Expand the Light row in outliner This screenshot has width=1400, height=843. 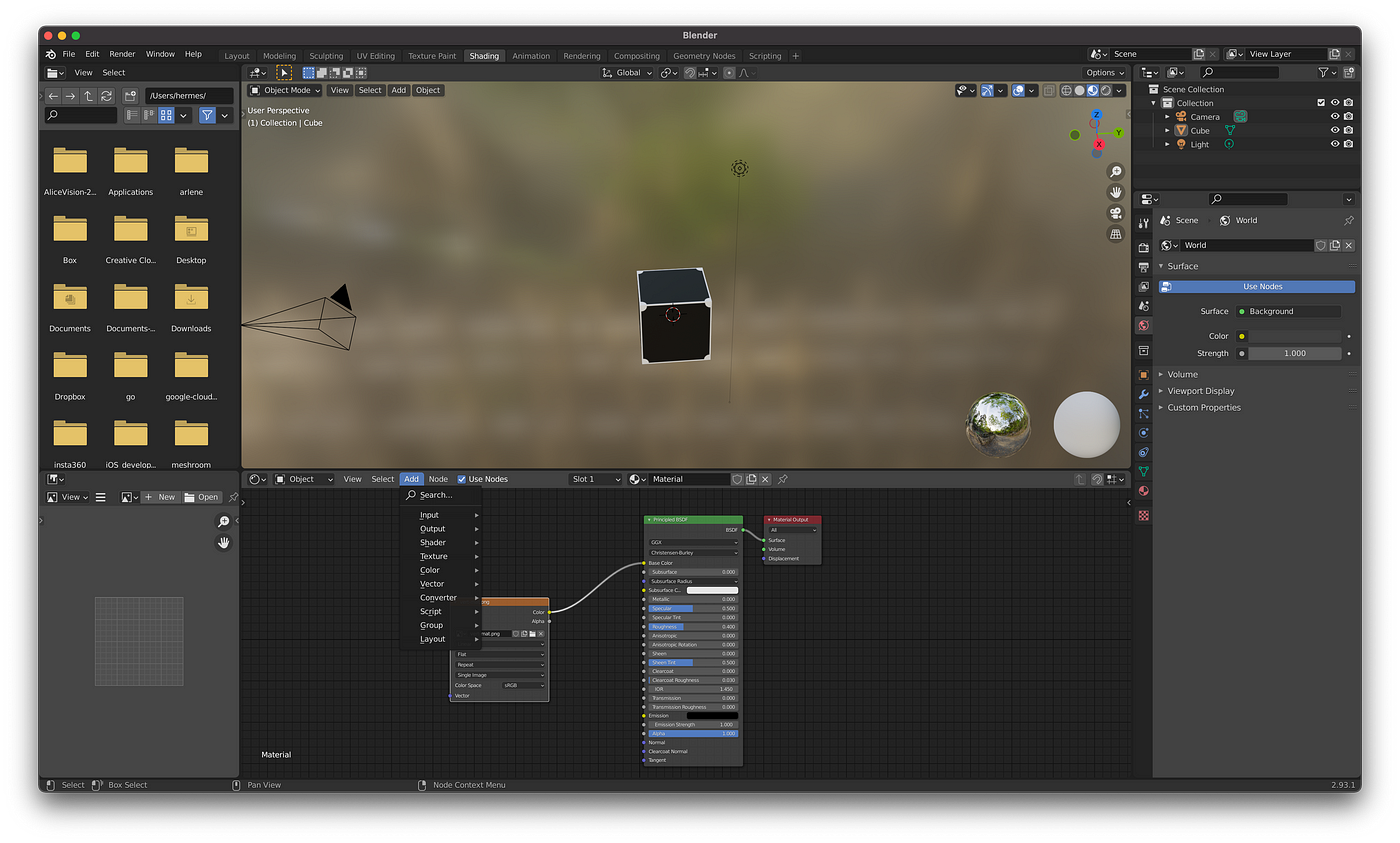(1167, 144)
